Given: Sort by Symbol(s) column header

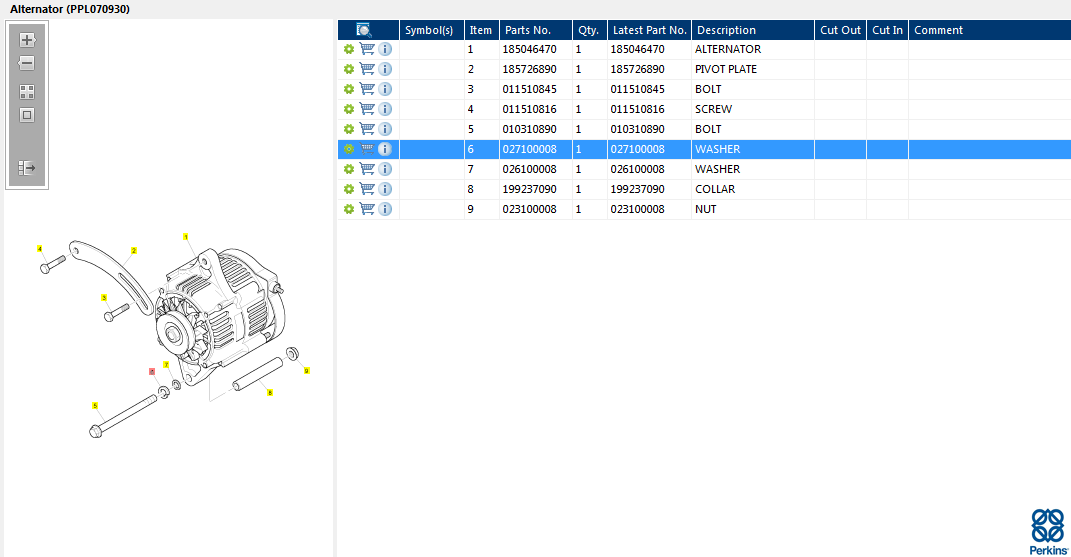Looking at the screenshot, I should tap(432, 30).
